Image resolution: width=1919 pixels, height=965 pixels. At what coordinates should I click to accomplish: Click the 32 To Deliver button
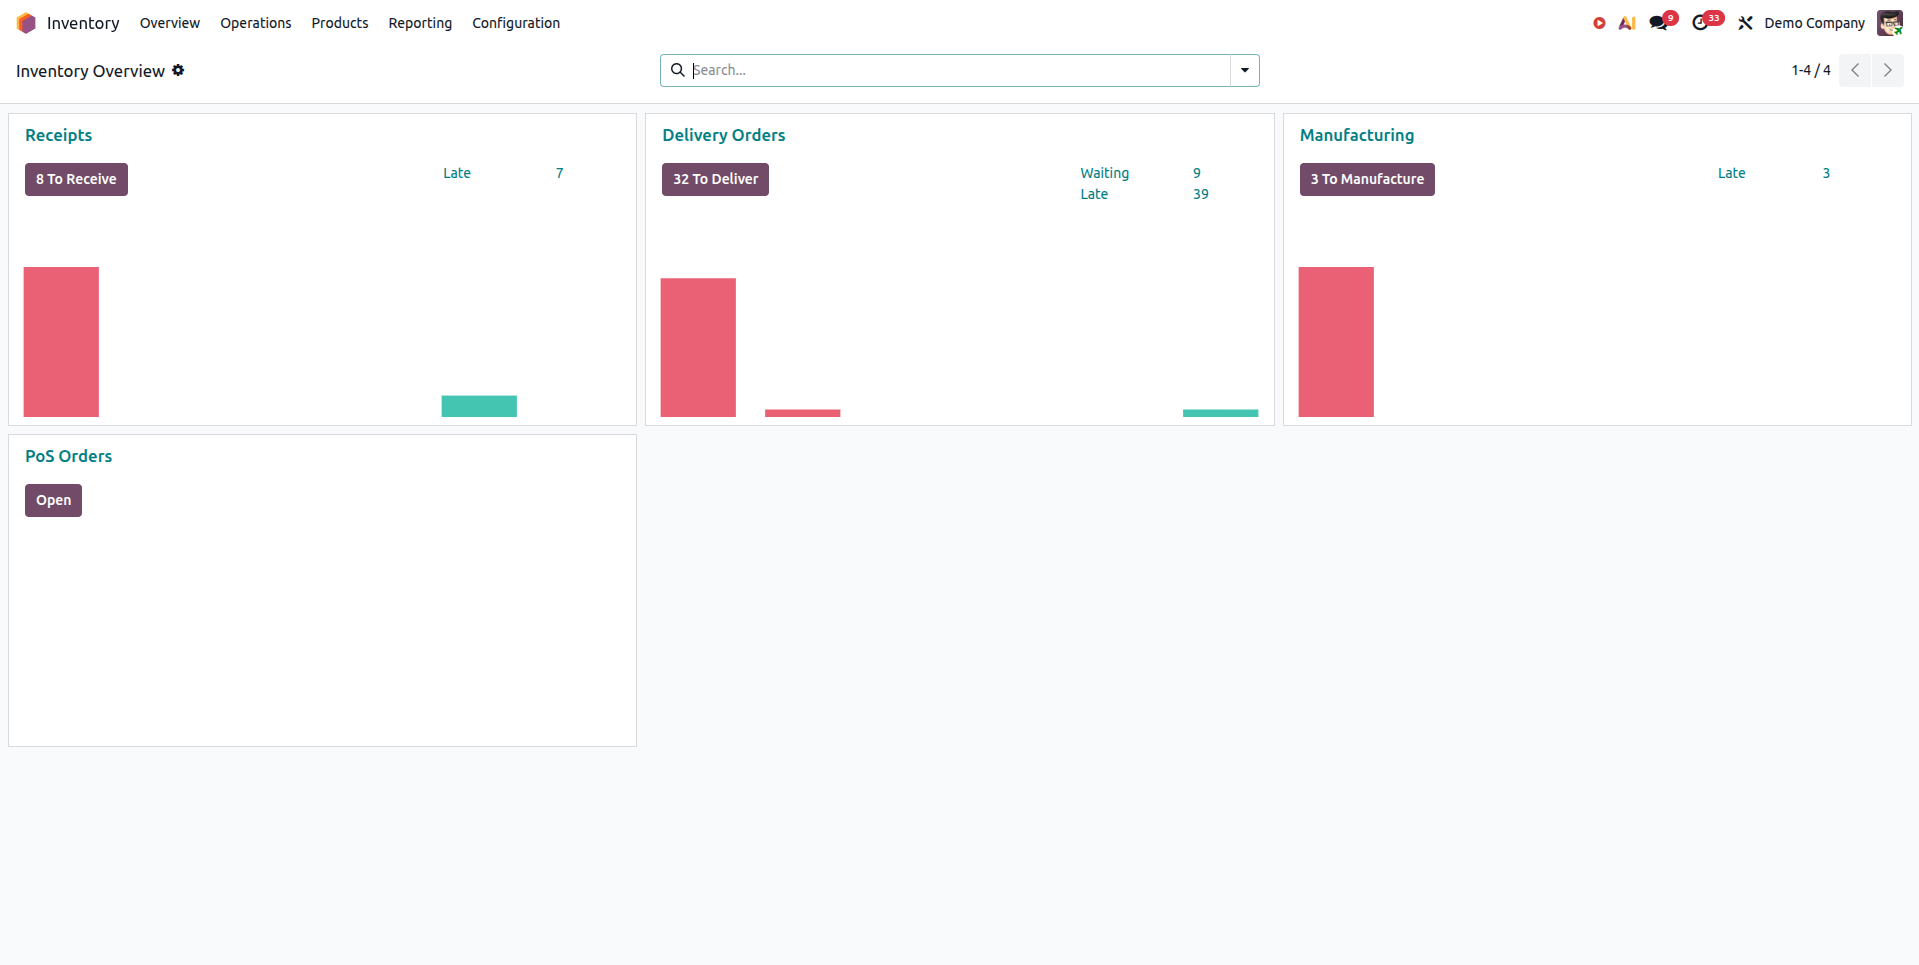tap(715, 179)
